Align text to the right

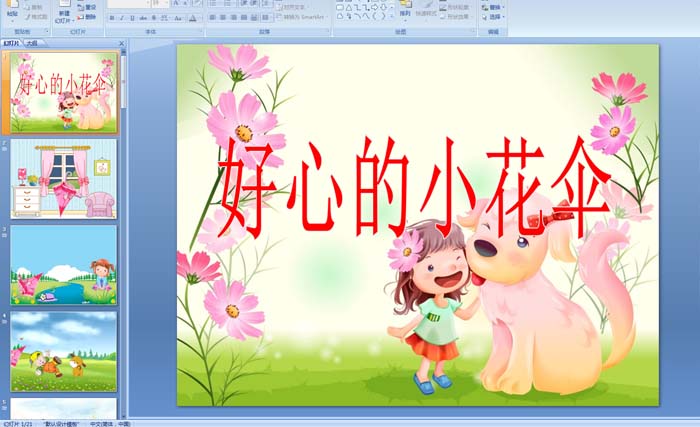233,17
